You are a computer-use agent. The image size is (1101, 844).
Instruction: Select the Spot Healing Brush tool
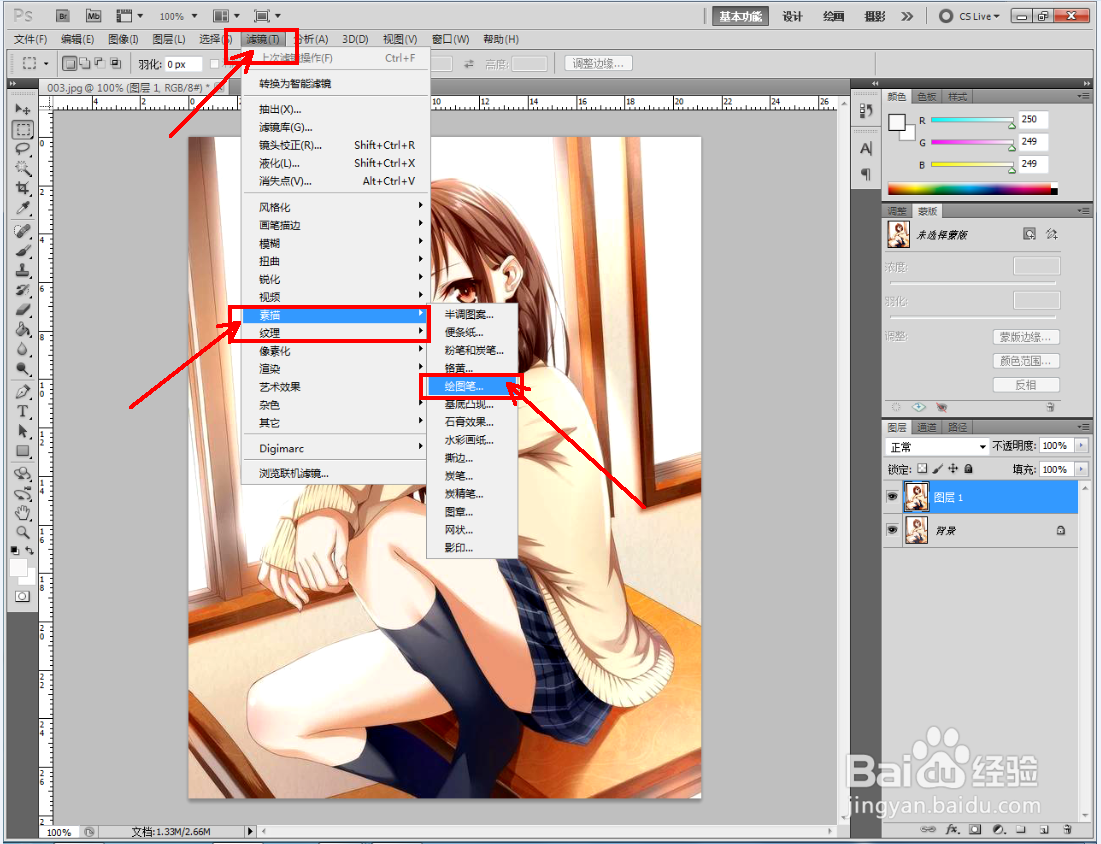22,231
